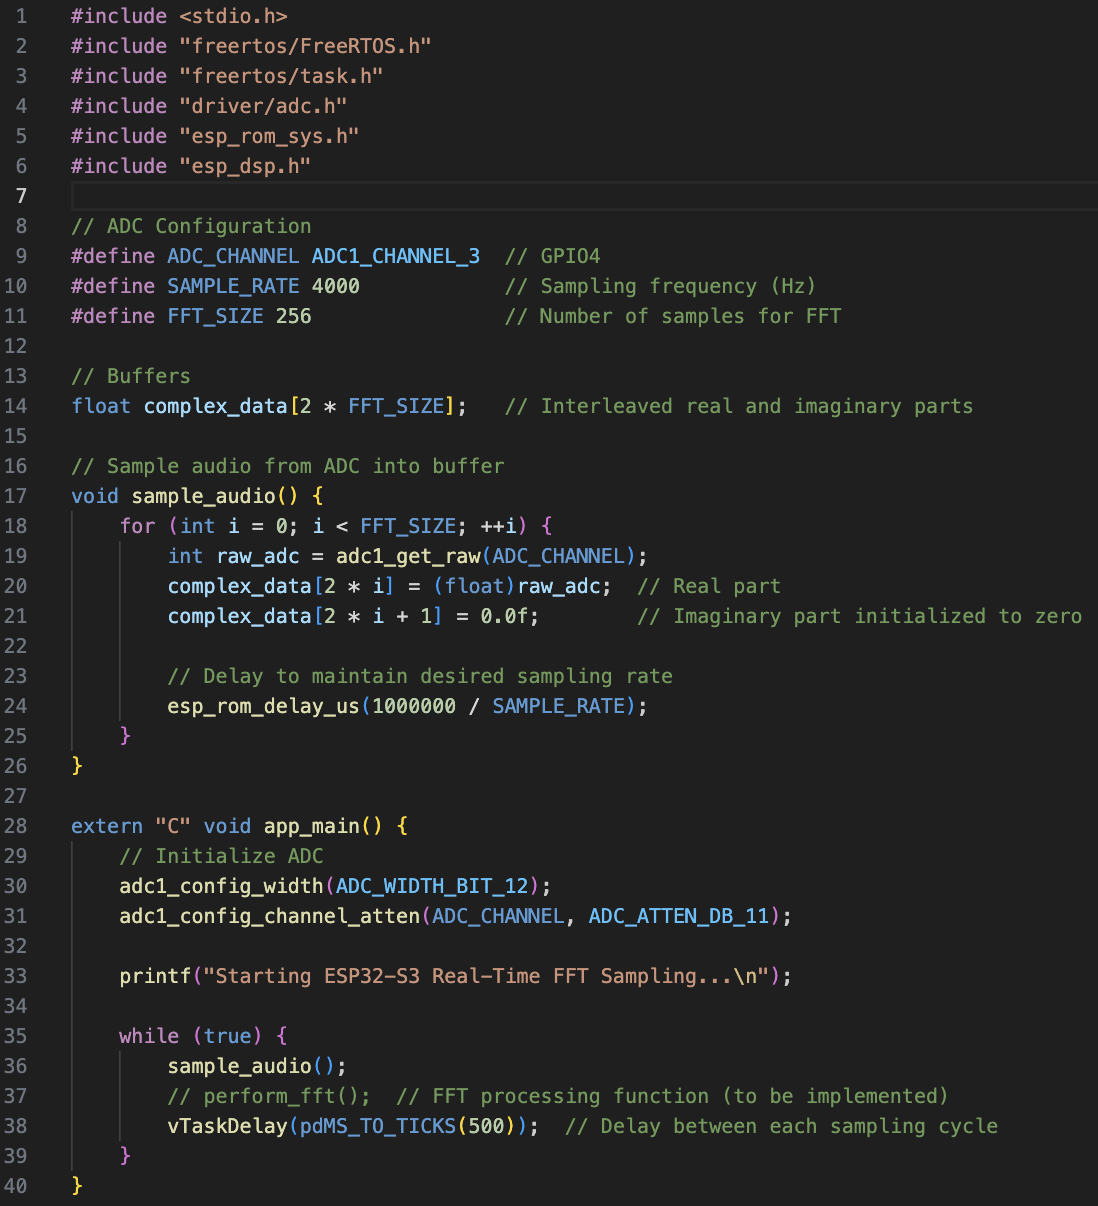Click the adc1_get_raw function call
The width and height of the screenshot is (1098, 1206).
407,556
